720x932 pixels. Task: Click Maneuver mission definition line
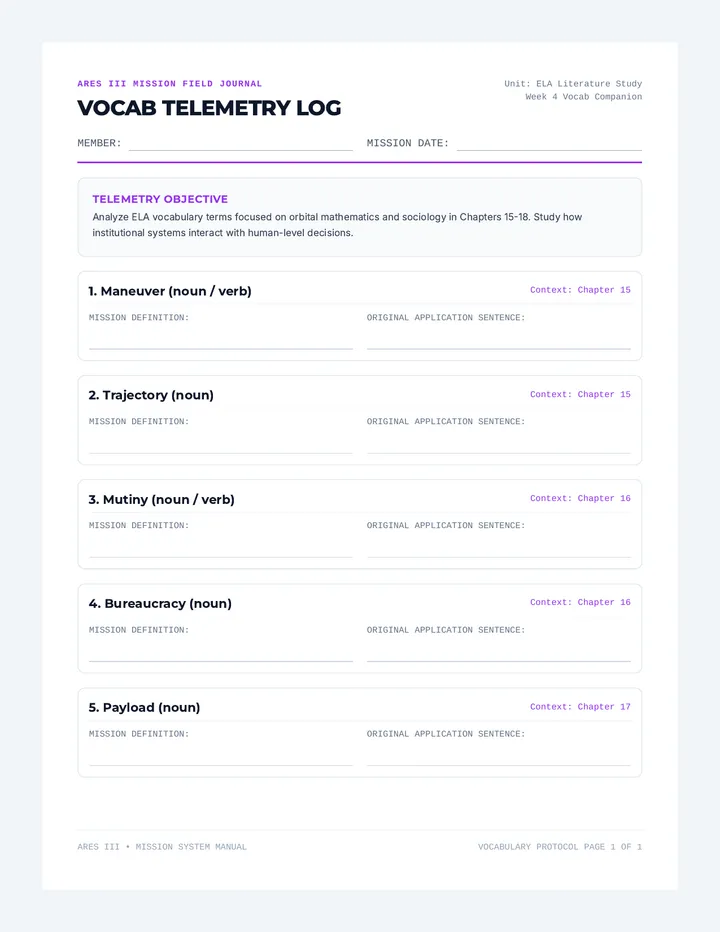221,339
